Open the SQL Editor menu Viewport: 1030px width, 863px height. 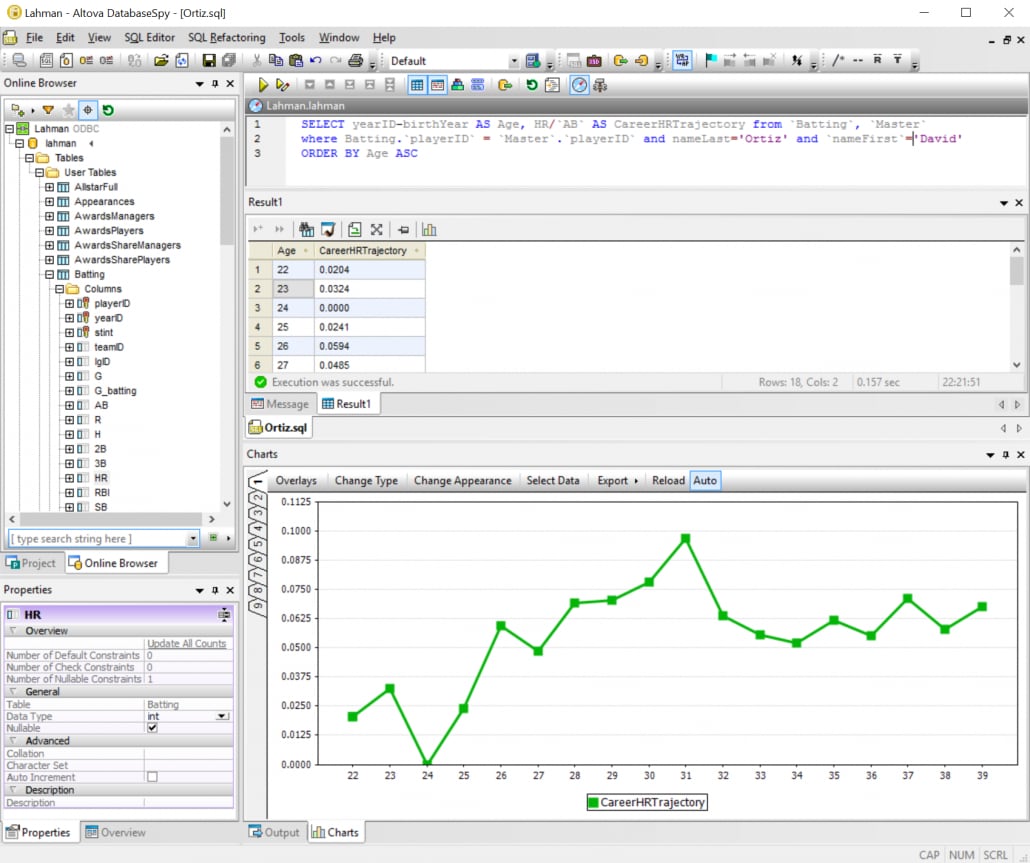pos(150,37)
